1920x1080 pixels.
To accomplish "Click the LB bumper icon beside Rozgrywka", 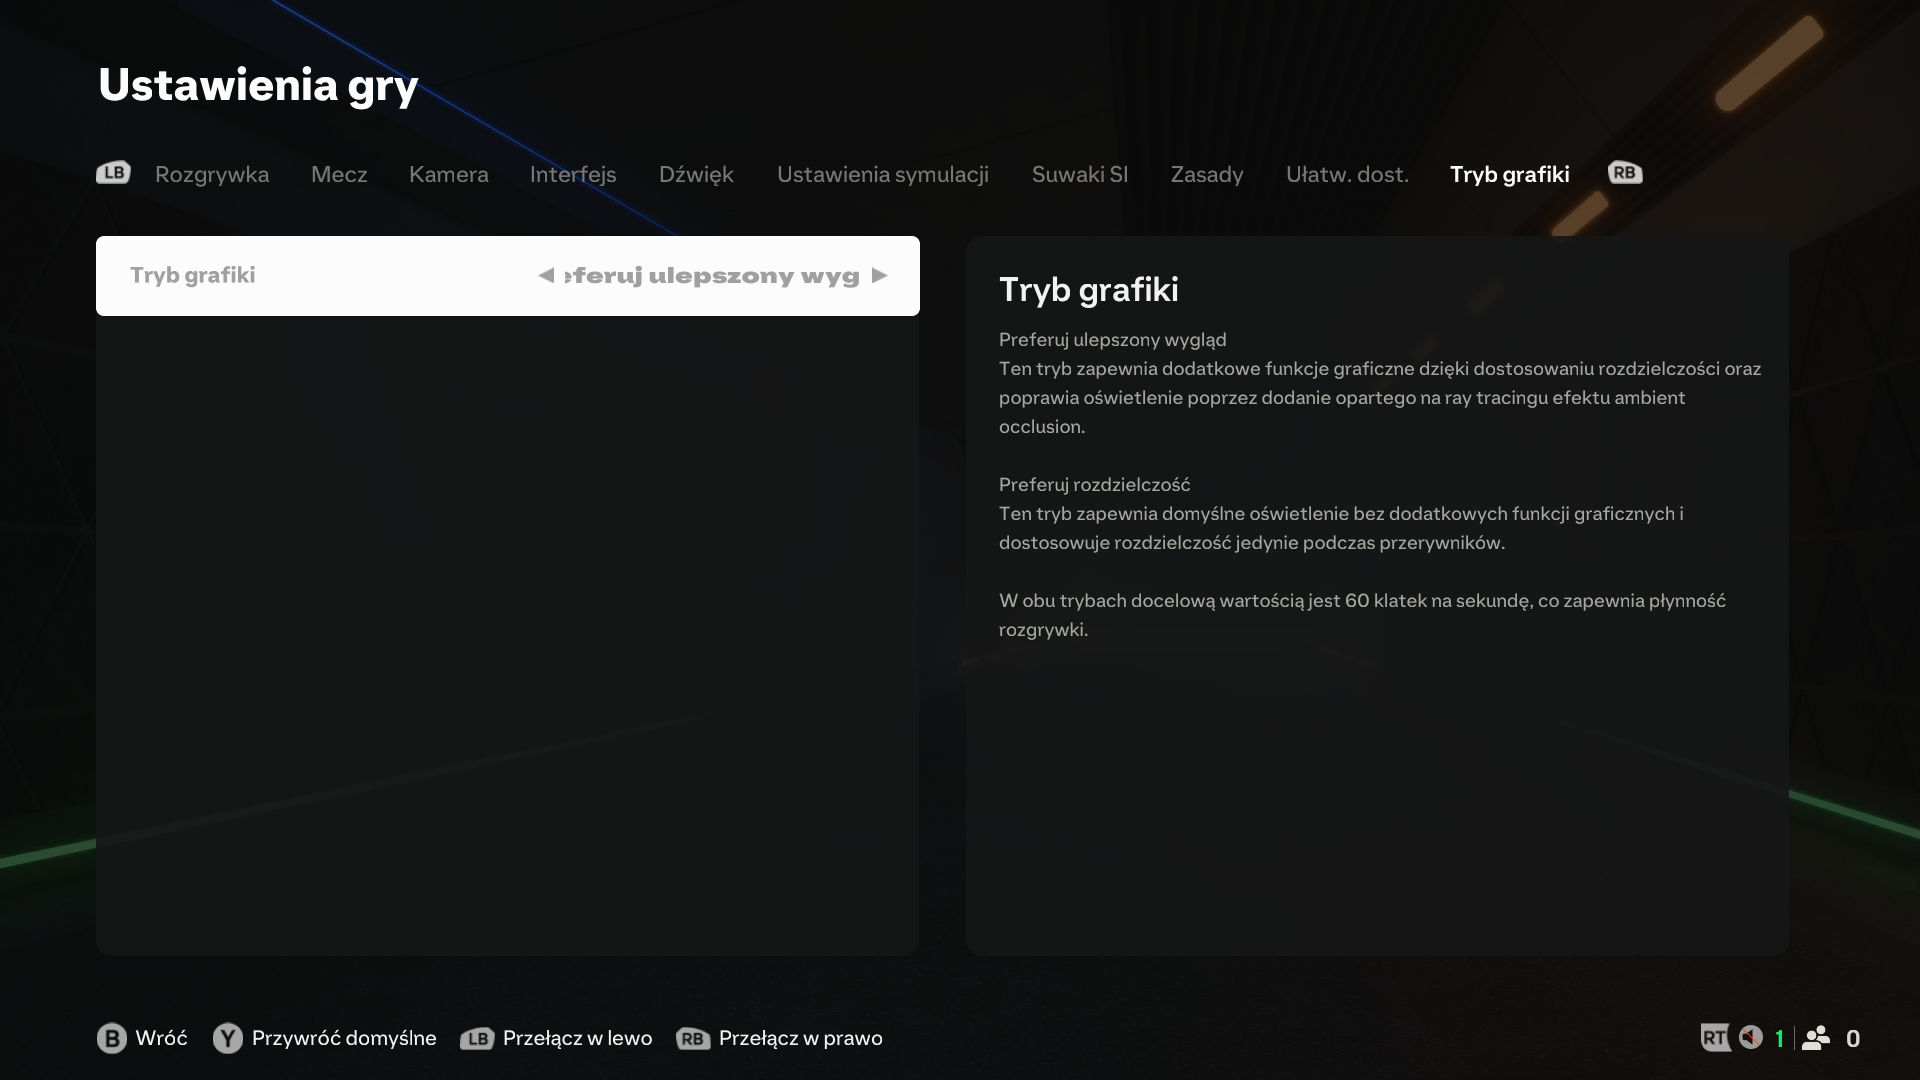I will pos(113,173).
